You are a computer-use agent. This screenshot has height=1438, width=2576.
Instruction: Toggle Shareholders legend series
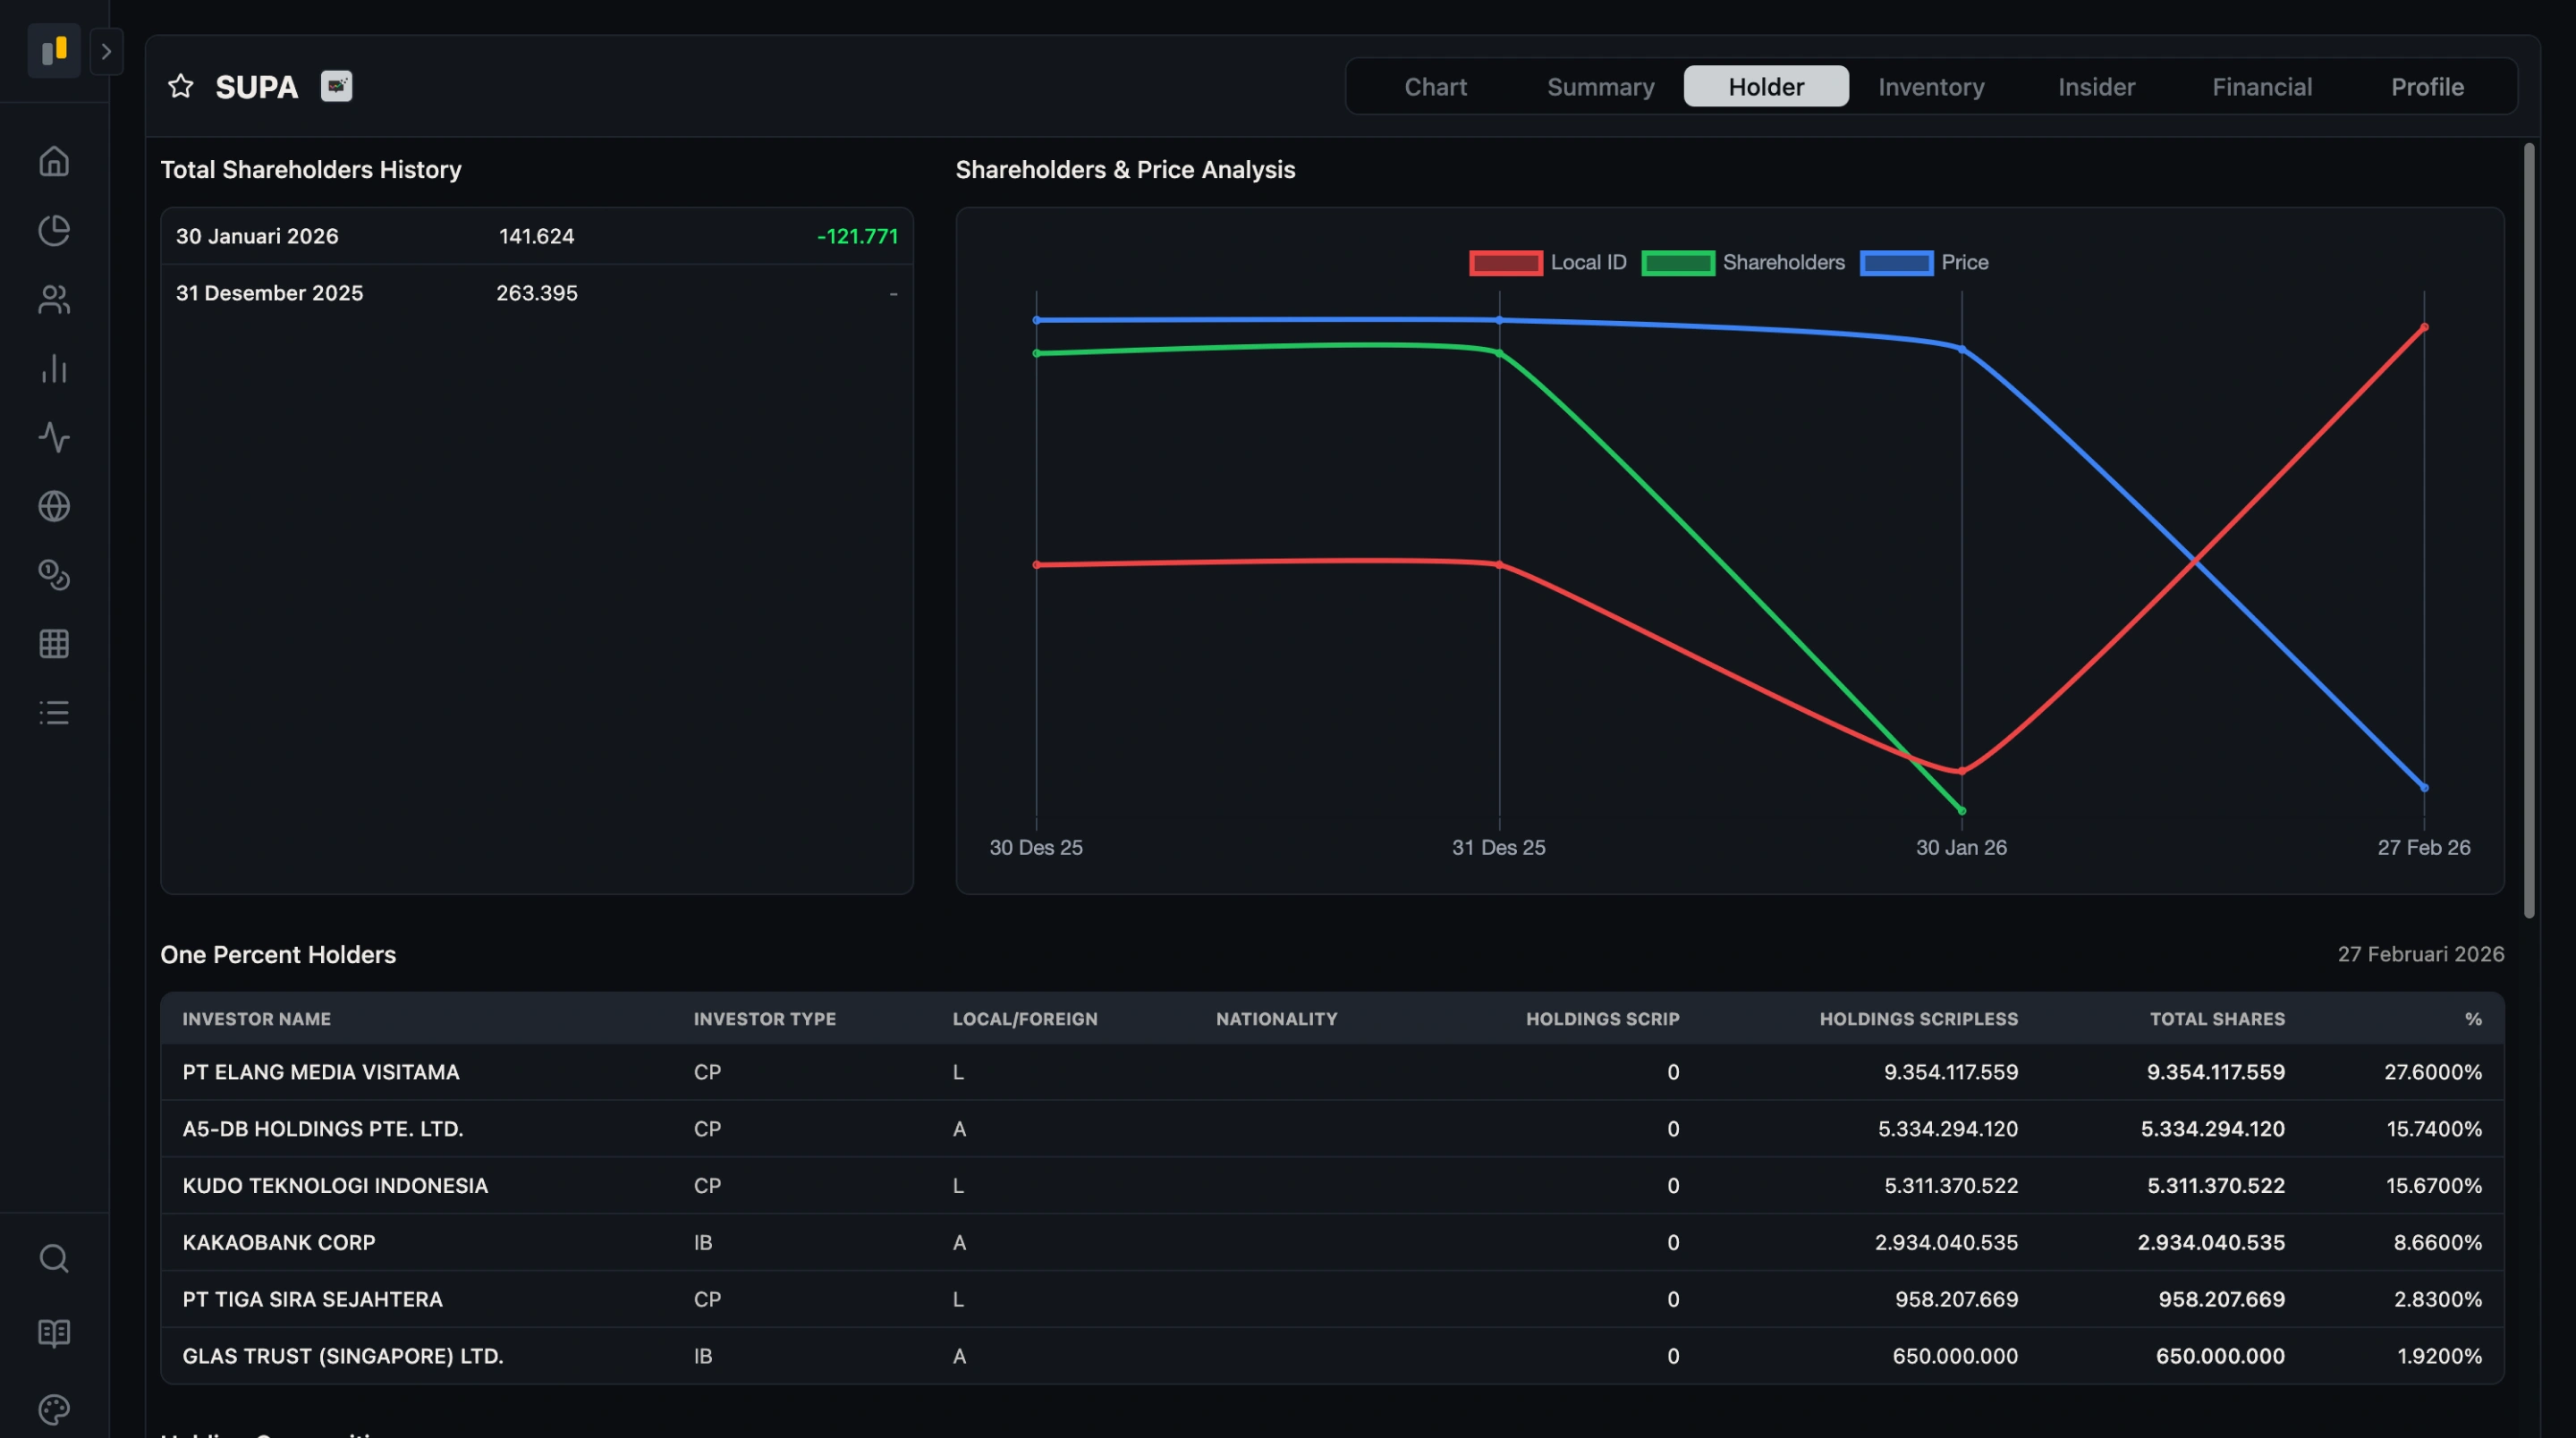click(1743, 263)
